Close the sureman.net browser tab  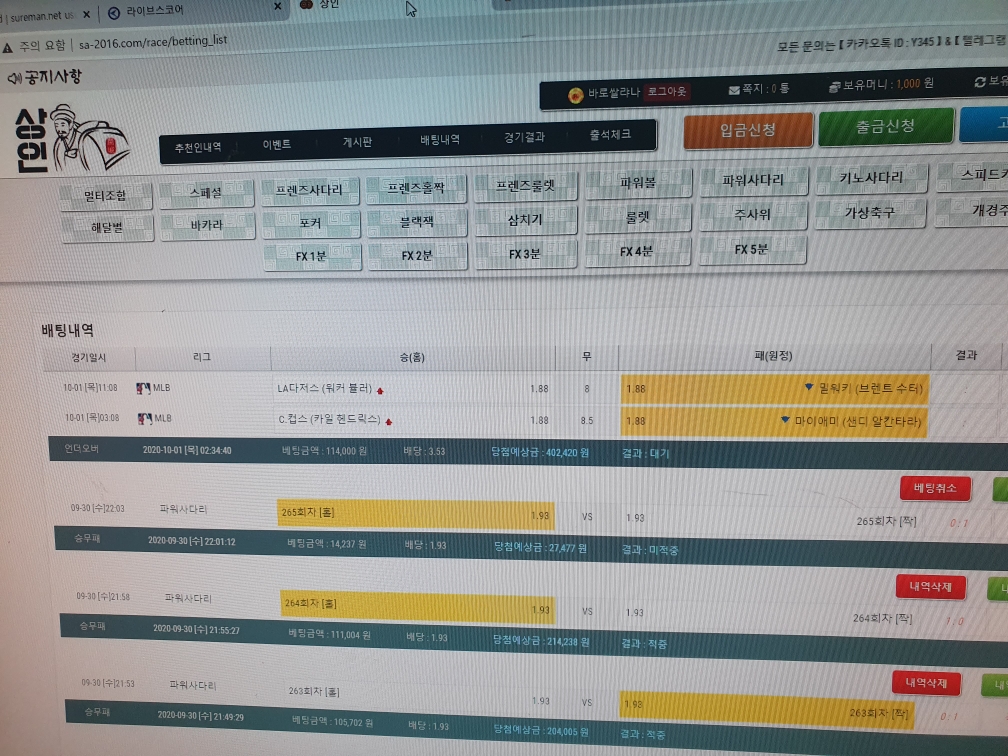85,13
